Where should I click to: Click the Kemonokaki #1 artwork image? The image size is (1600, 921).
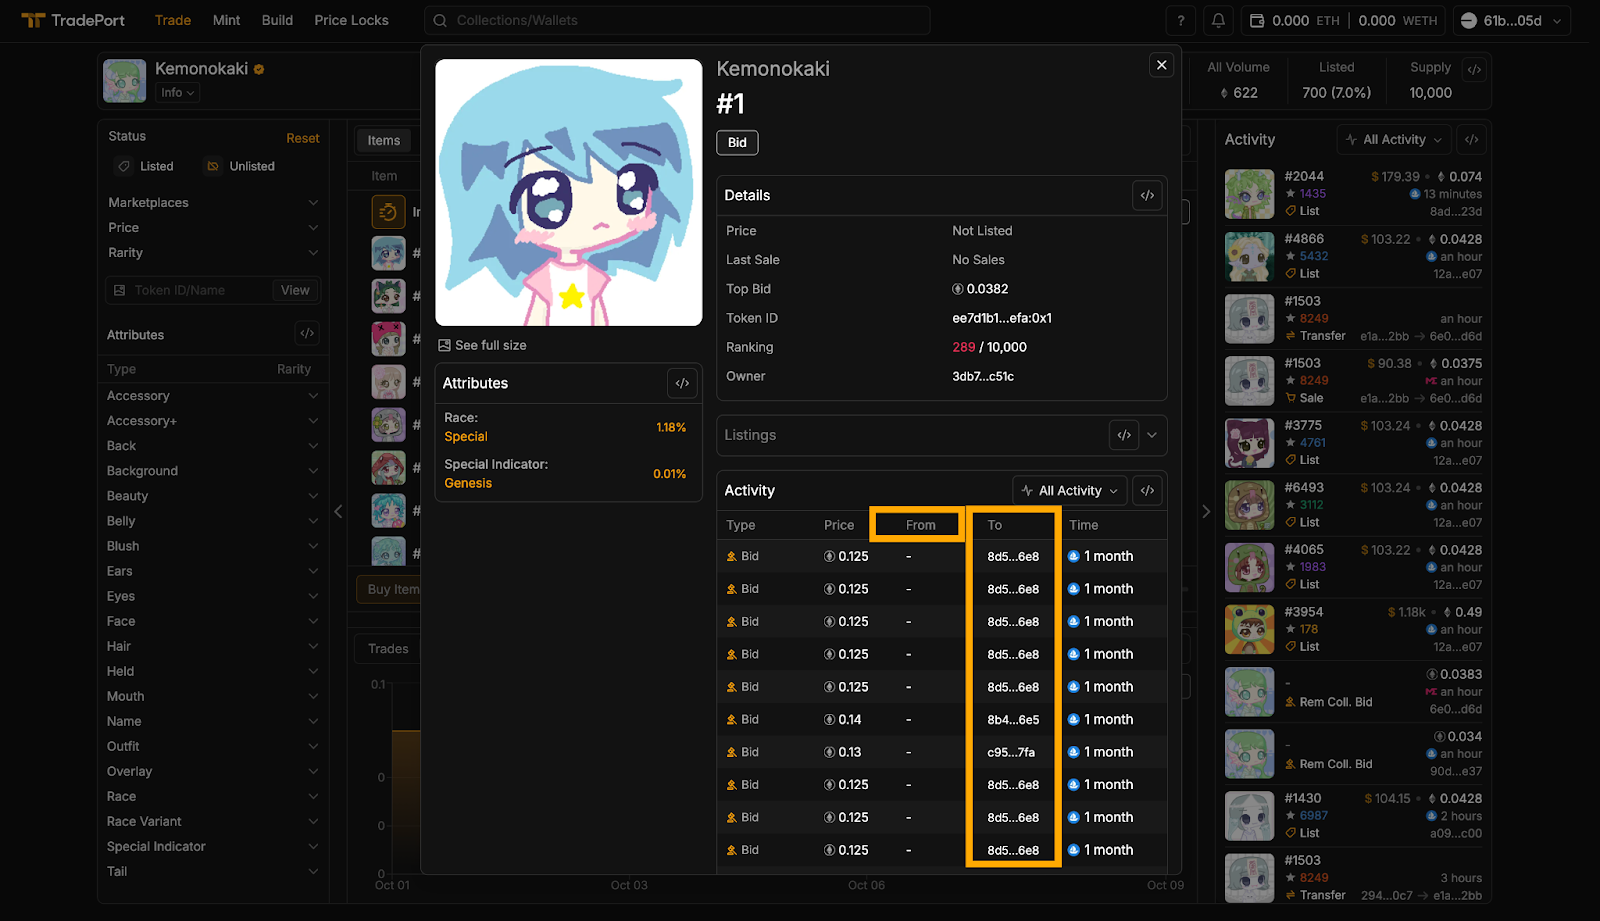(569, 192)
